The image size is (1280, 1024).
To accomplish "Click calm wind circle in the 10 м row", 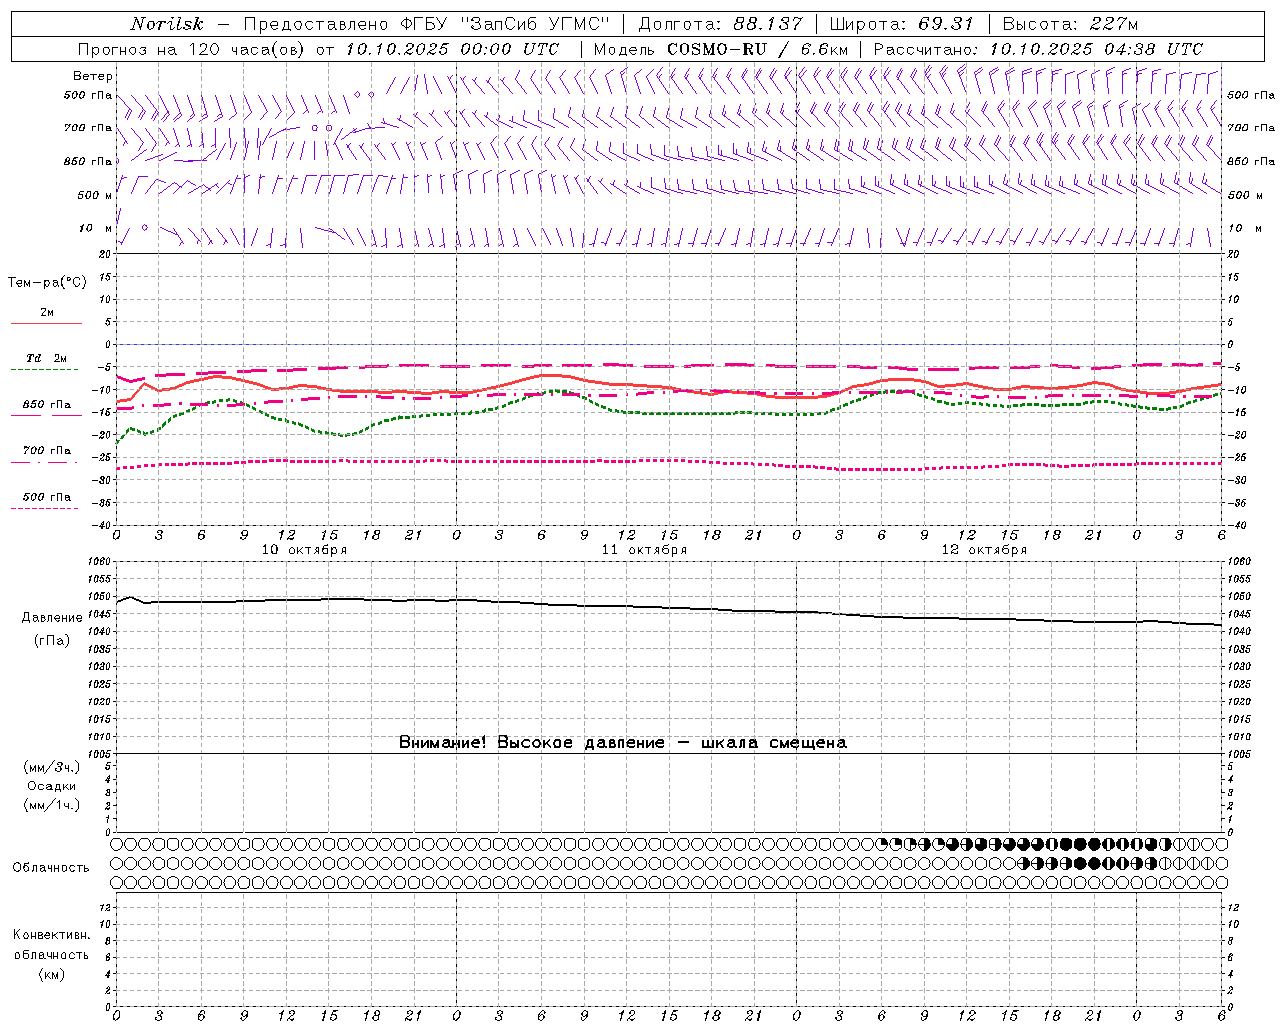I will [144, 227].
